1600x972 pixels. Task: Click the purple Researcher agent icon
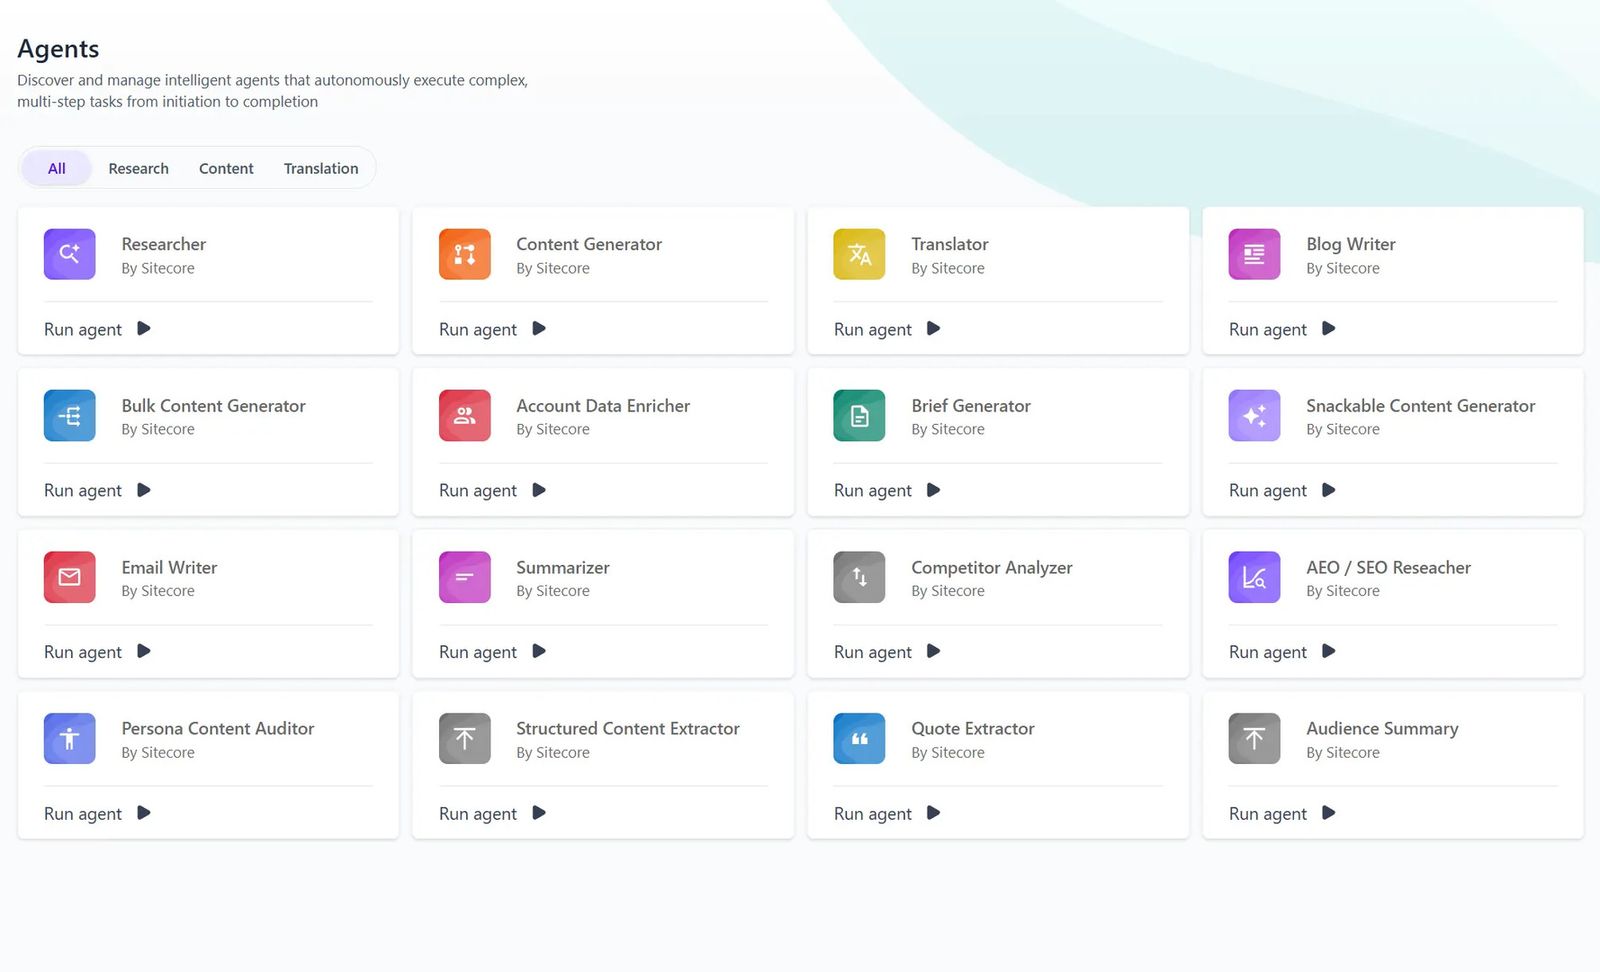[x=69, y=254]
